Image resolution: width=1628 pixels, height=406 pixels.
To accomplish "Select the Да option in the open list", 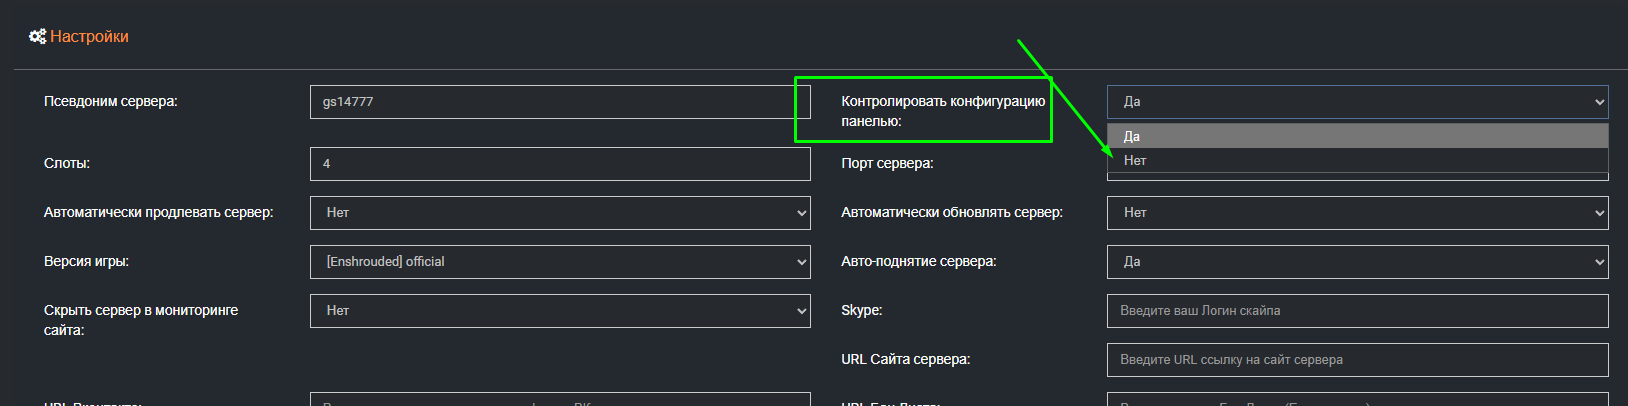I will (x=1357, y=136).
